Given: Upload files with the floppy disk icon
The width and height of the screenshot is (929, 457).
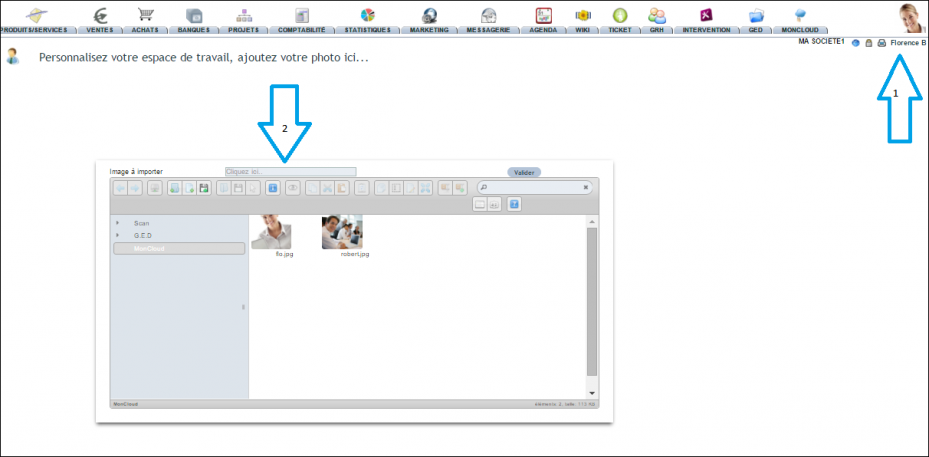Looking at the screenshot, I should tap(203, 188).
